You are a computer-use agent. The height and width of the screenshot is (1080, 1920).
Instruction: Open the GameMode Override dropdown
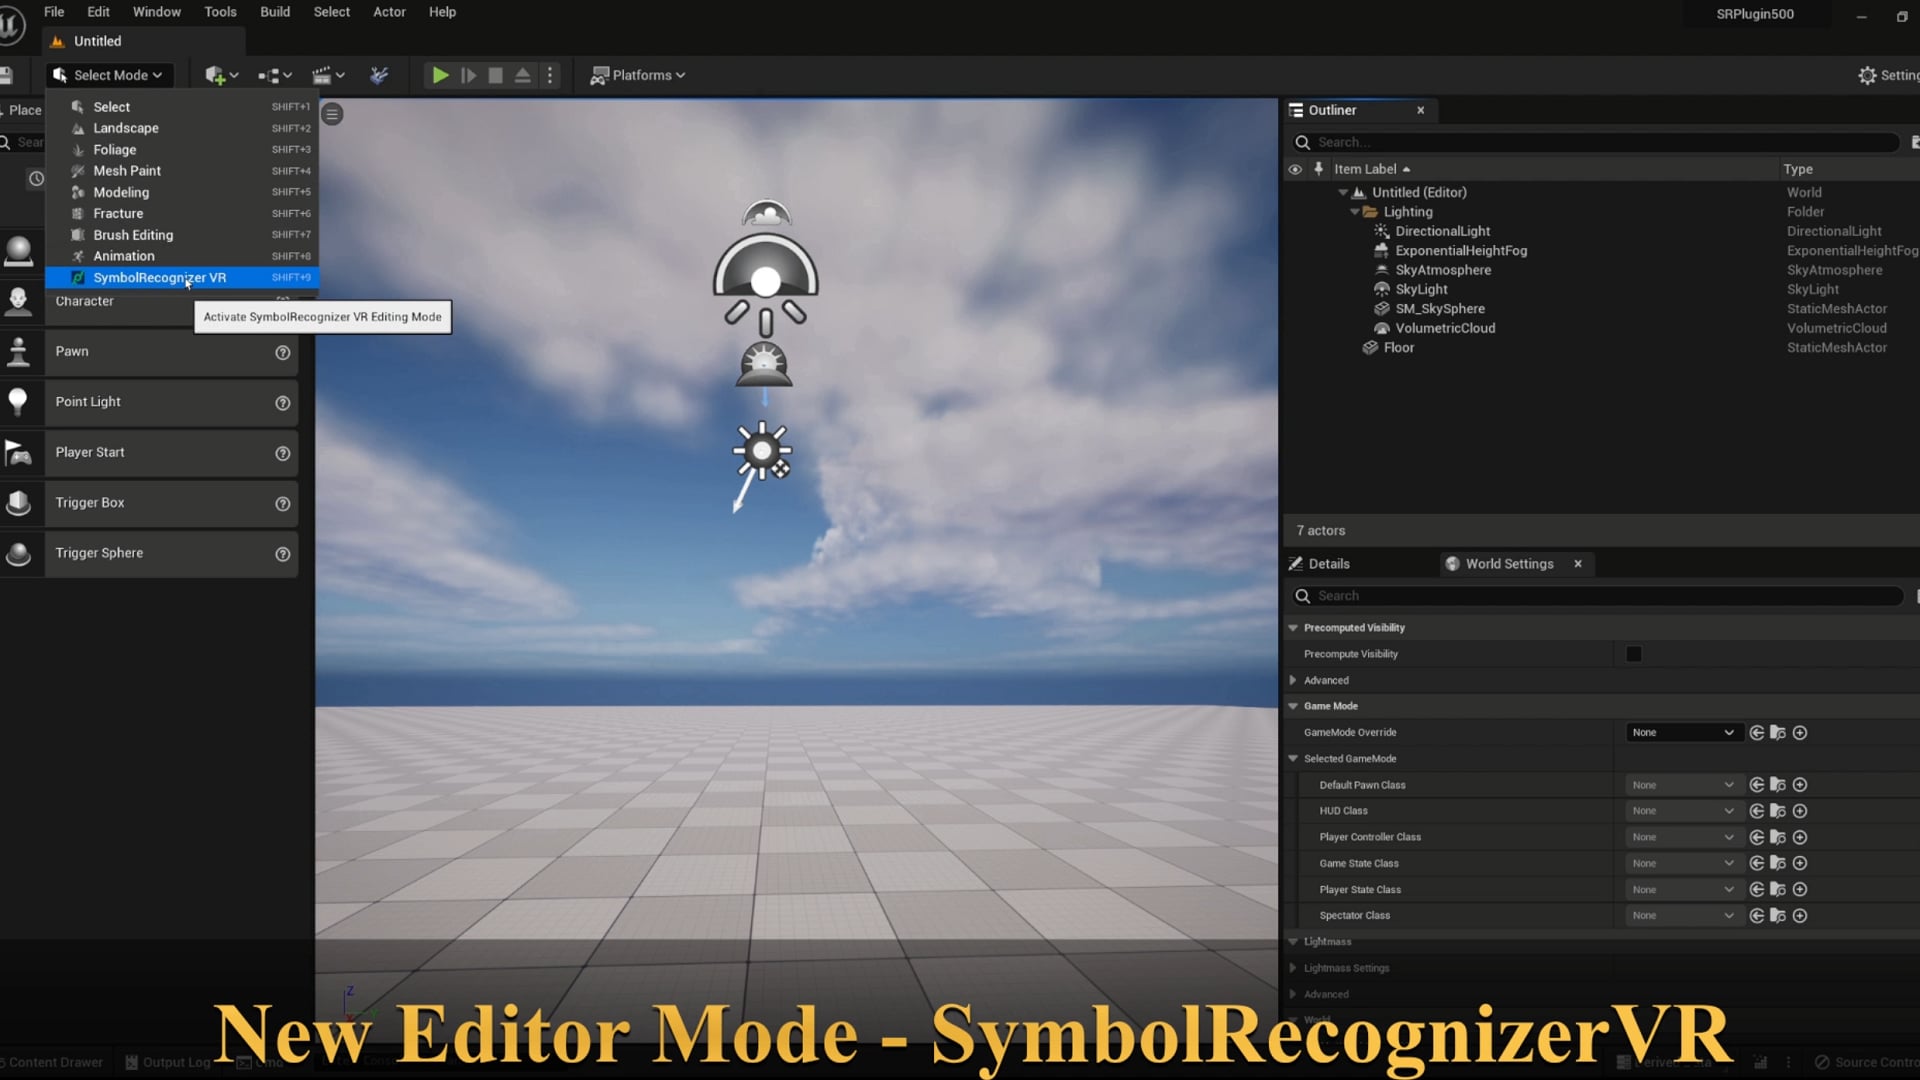tap(1683, 732)
